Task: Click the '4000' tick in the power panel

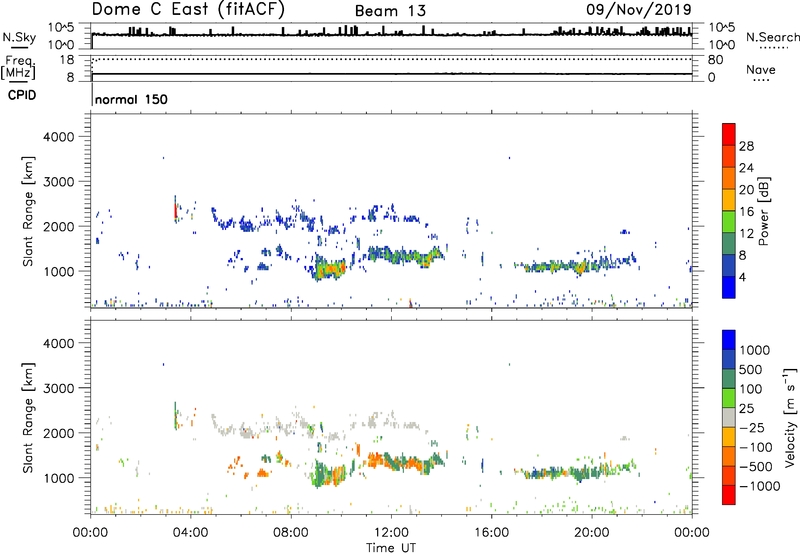Action: [x=59, y=137]
